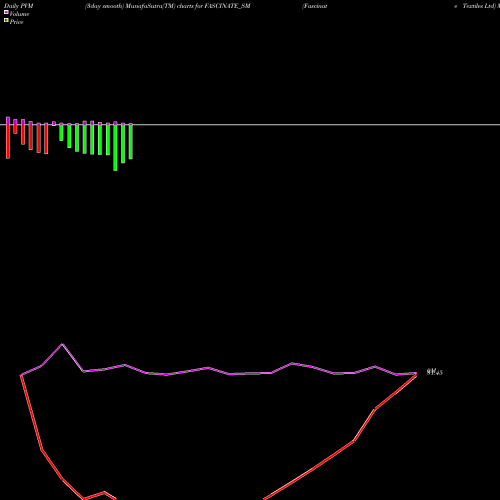Click the Textiles Ltd text at top right
Image resolution: width=500 pixels, height=500 pixels.
[x=479, y=6]
